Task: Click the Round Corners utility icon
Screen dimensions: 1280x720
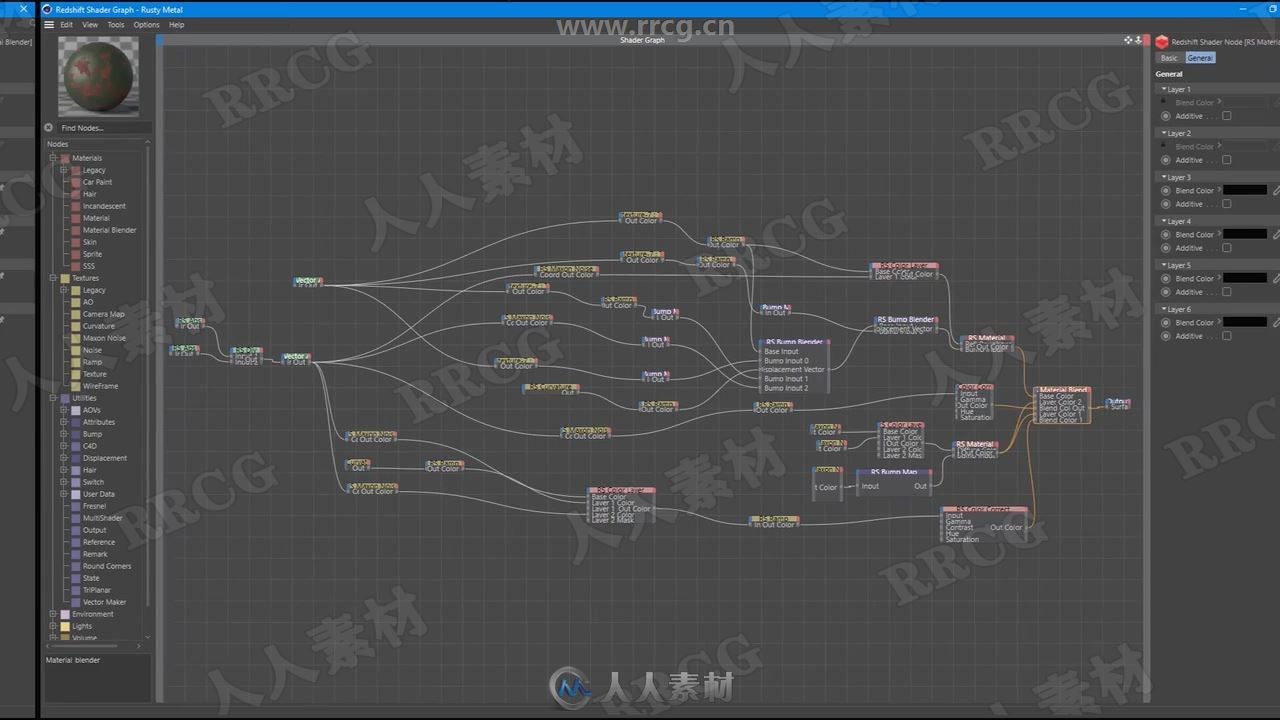Action: [75, 566]
